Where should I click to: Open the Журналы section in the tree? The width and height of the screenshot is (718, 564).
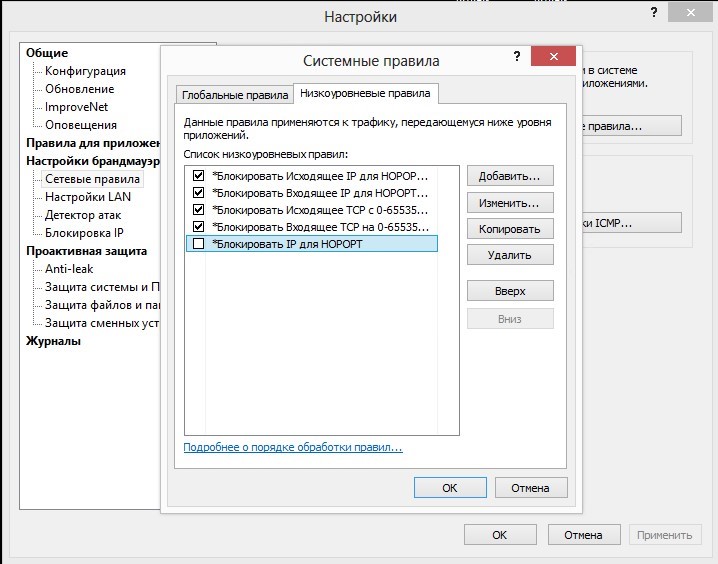pos(54,341)
